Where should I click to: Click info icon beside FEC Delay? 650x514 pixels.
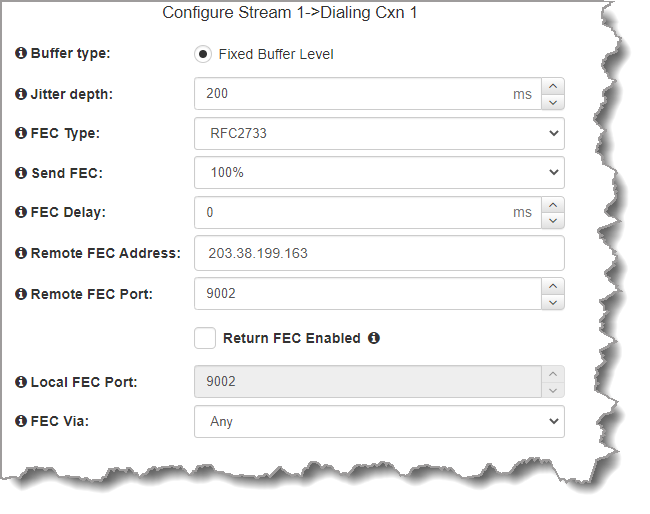(22, 213)
